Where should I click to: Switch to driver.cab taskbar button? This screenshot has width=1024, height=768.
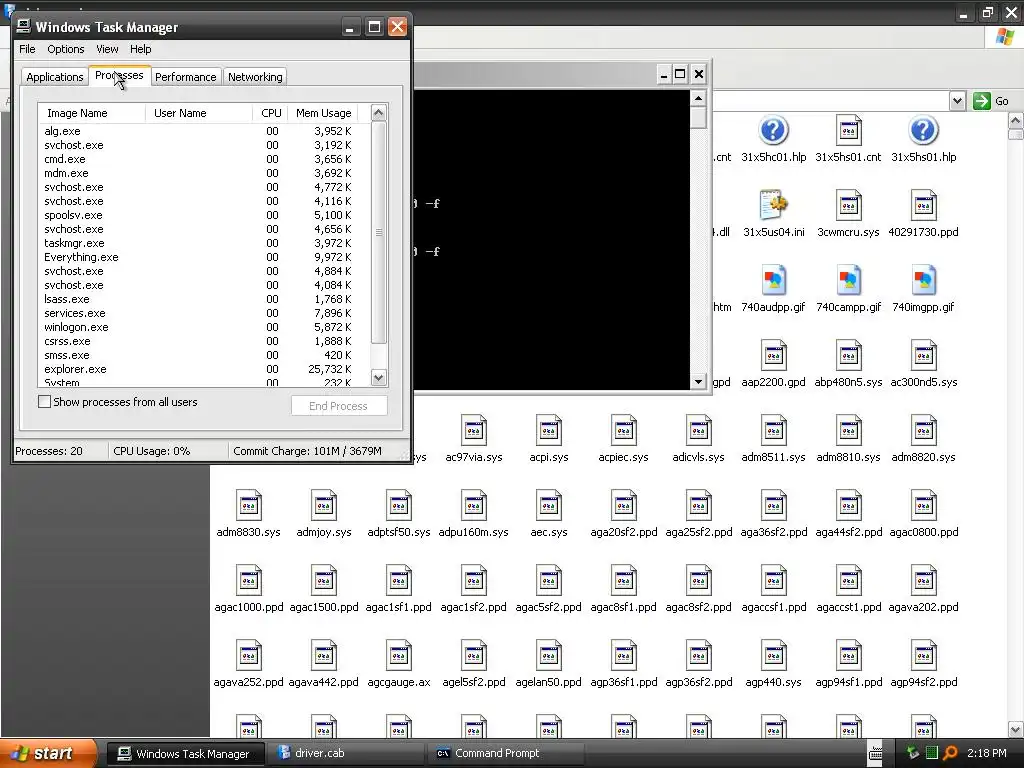pos(346,753)
